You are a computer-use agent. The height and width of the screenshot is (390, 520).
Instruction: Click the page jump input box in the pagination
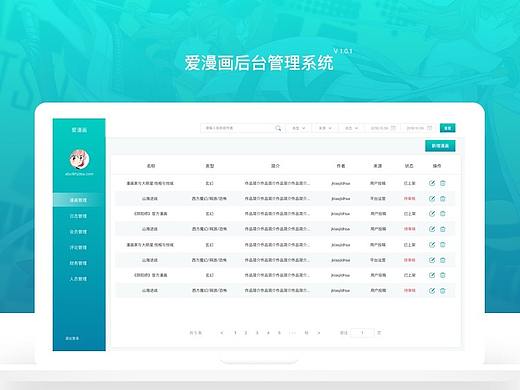click(362, 332)
